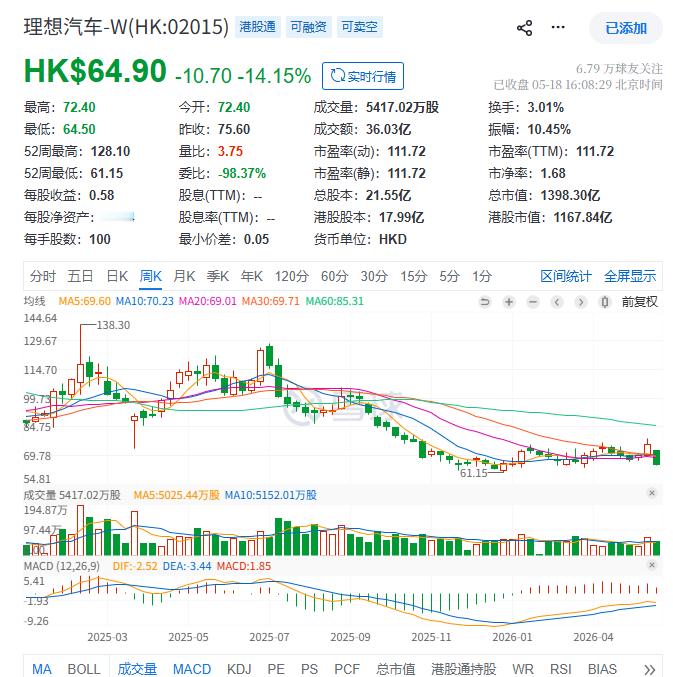673x677 pixels.
Task: Switch to 月K monthly chart tab
Action: (x=184, y=276)
